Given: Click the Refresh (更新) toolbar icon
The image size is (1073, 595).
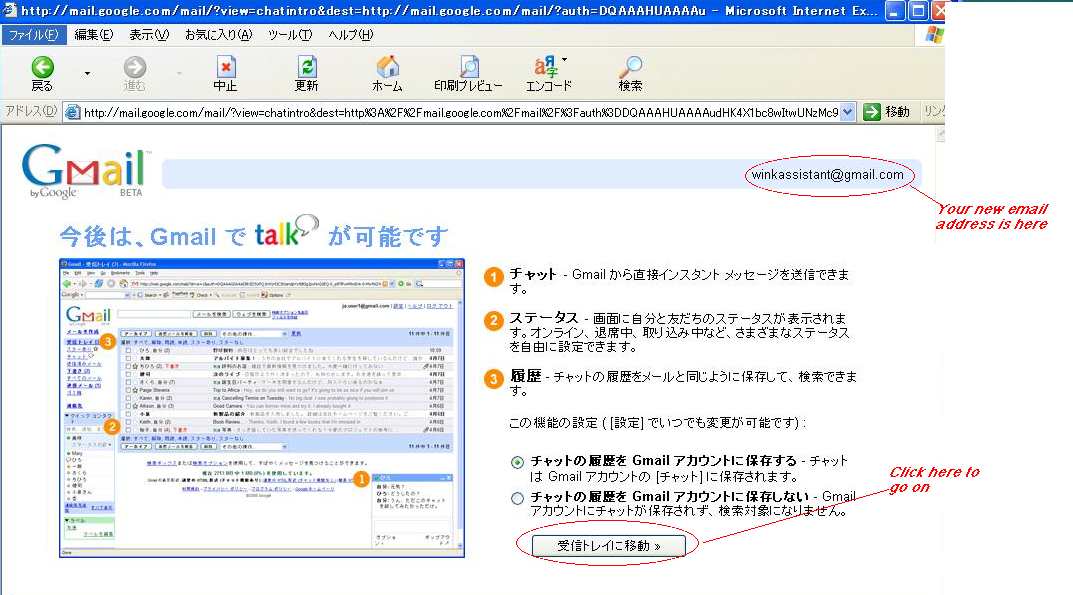Looking at the screenshot, I should 307,67.
